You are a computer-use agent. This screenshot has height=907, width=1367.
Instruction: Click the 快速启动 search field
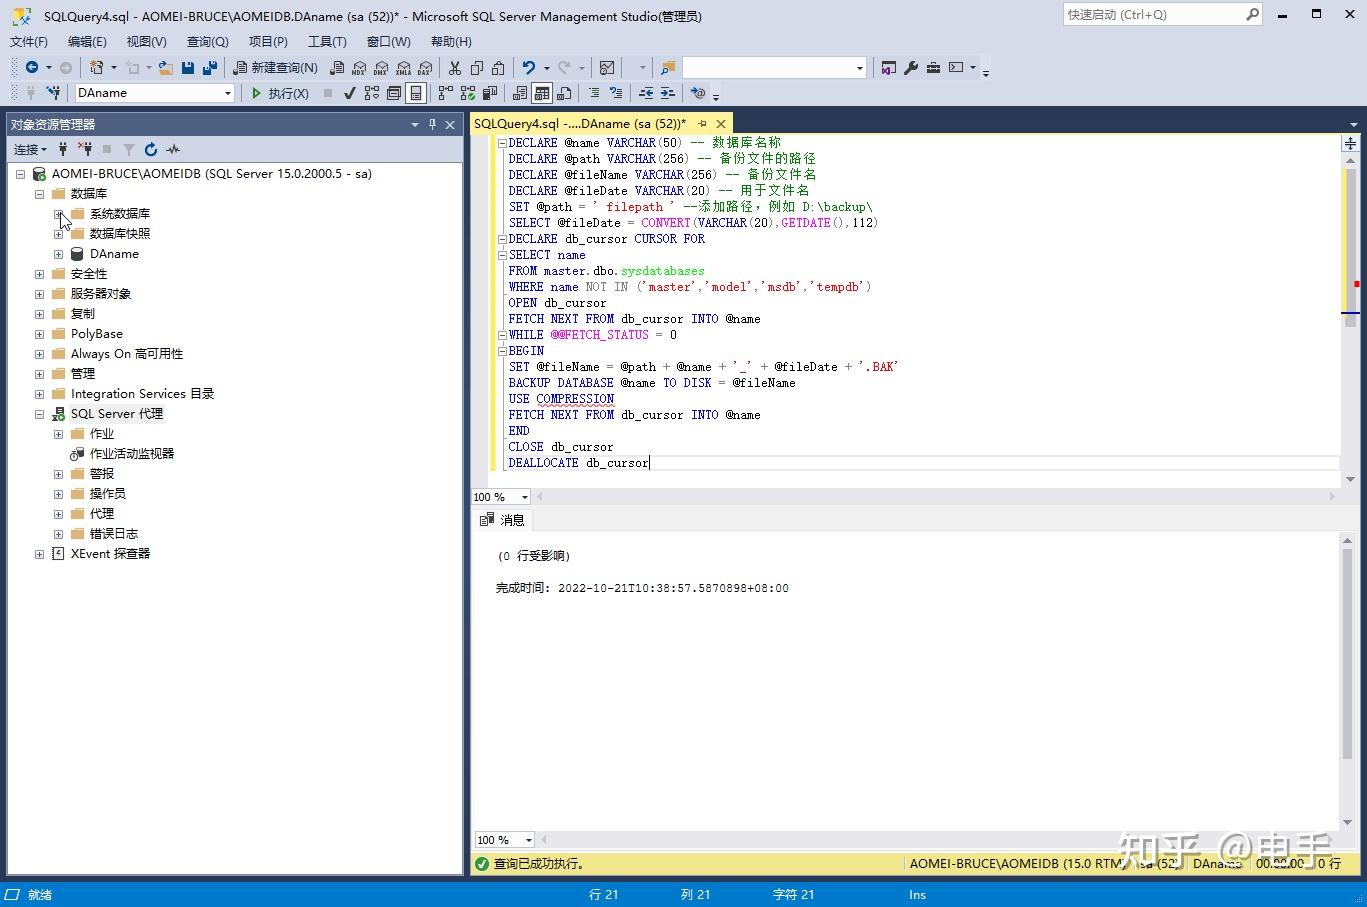(x=1162, y=14)
